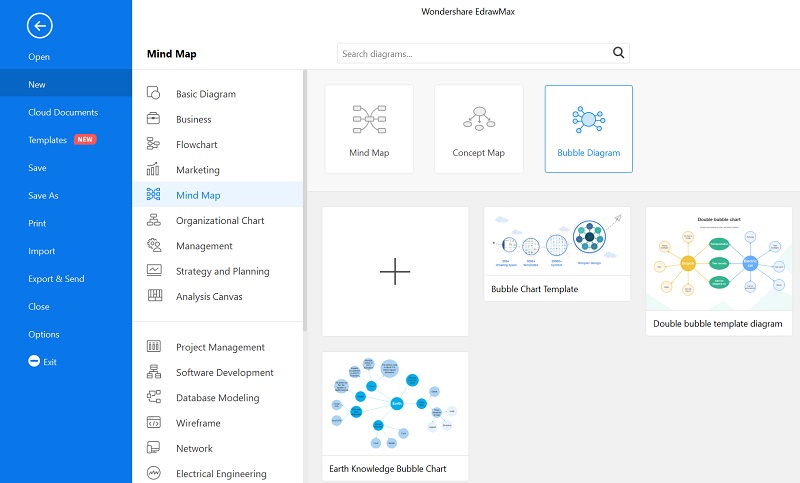Select Electrical Engineering category label
The height and width of the screenshot is (483, 800).
tap(221, 474)
